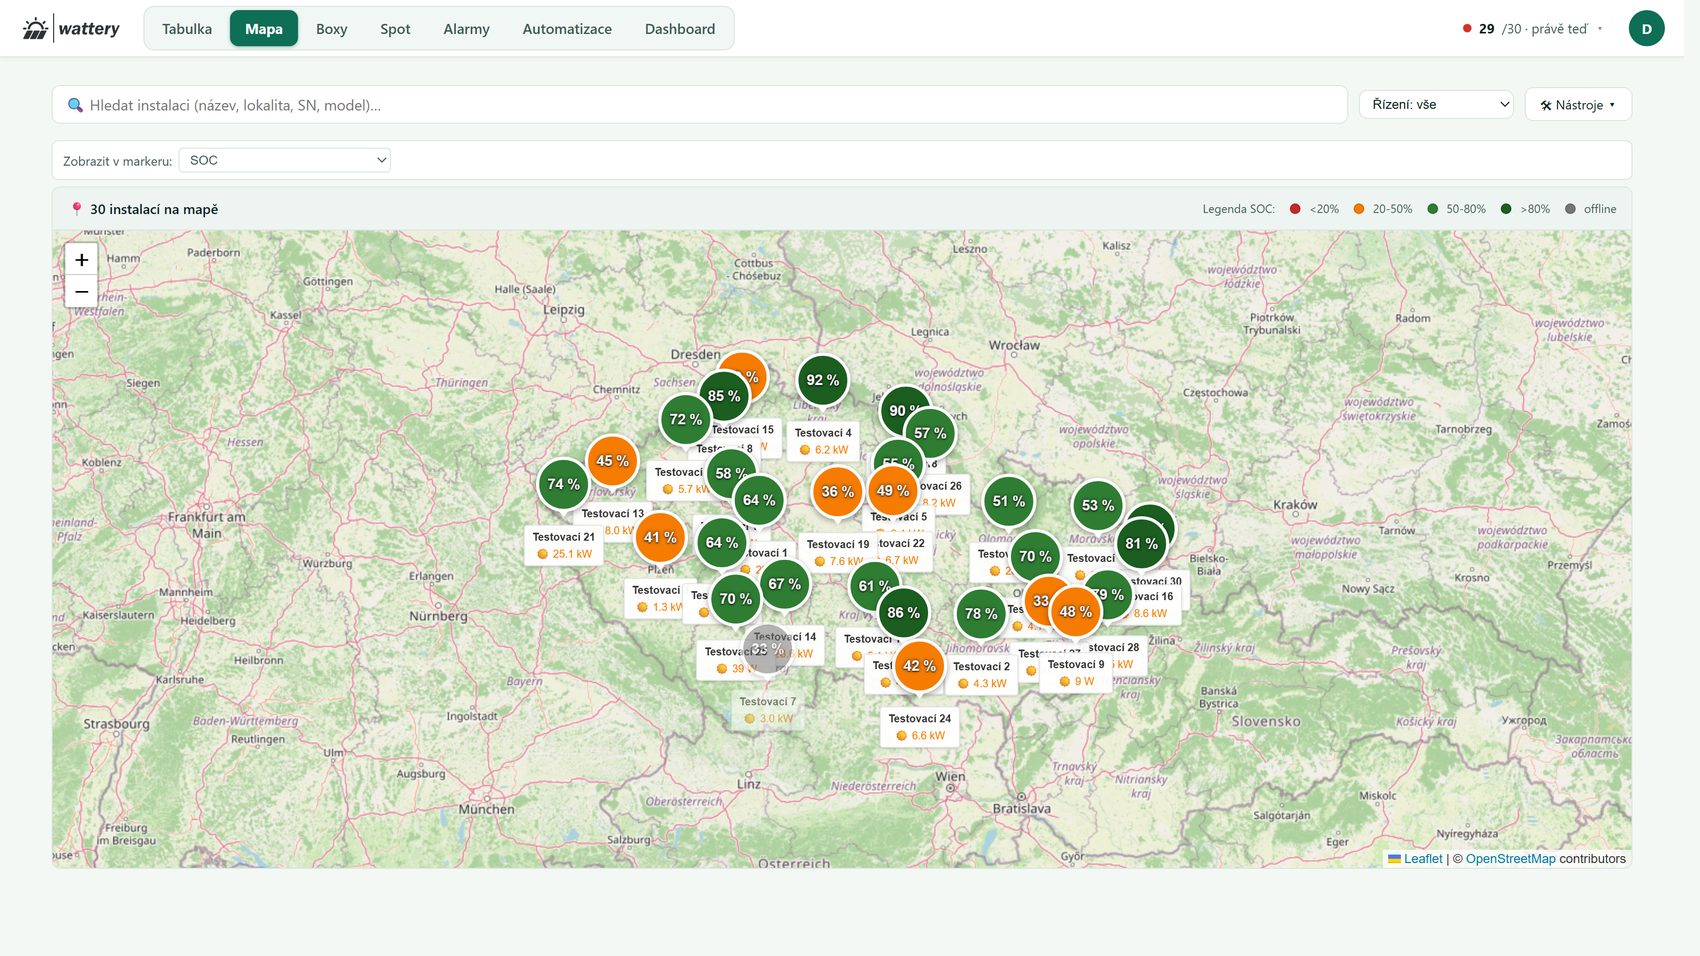This screenshot has width=1700, height=956.
Task: Switch to the Tabulka tab
Action: tap(187, 29)
